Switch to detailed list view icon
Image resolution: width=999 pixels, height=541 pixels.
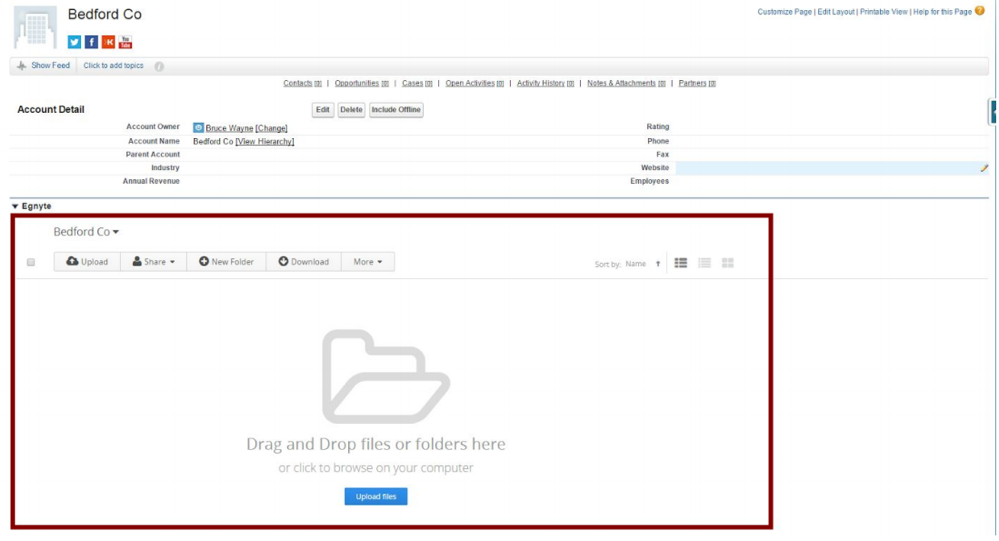[x=681, y=263]
